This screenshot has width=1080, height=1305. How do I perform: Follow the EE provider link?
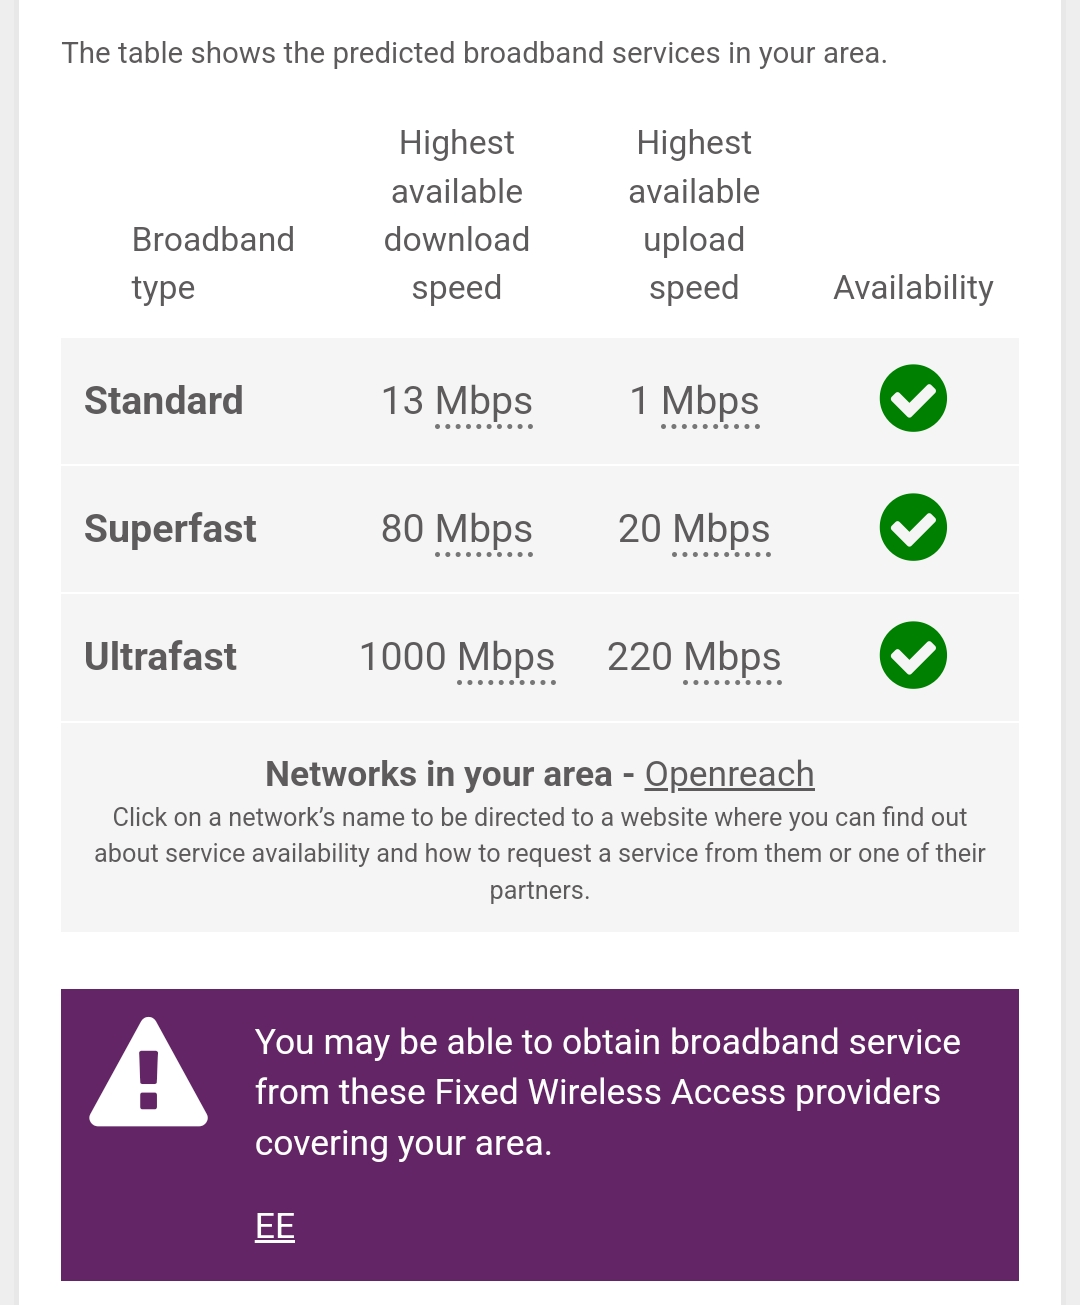coord(275,1226)
